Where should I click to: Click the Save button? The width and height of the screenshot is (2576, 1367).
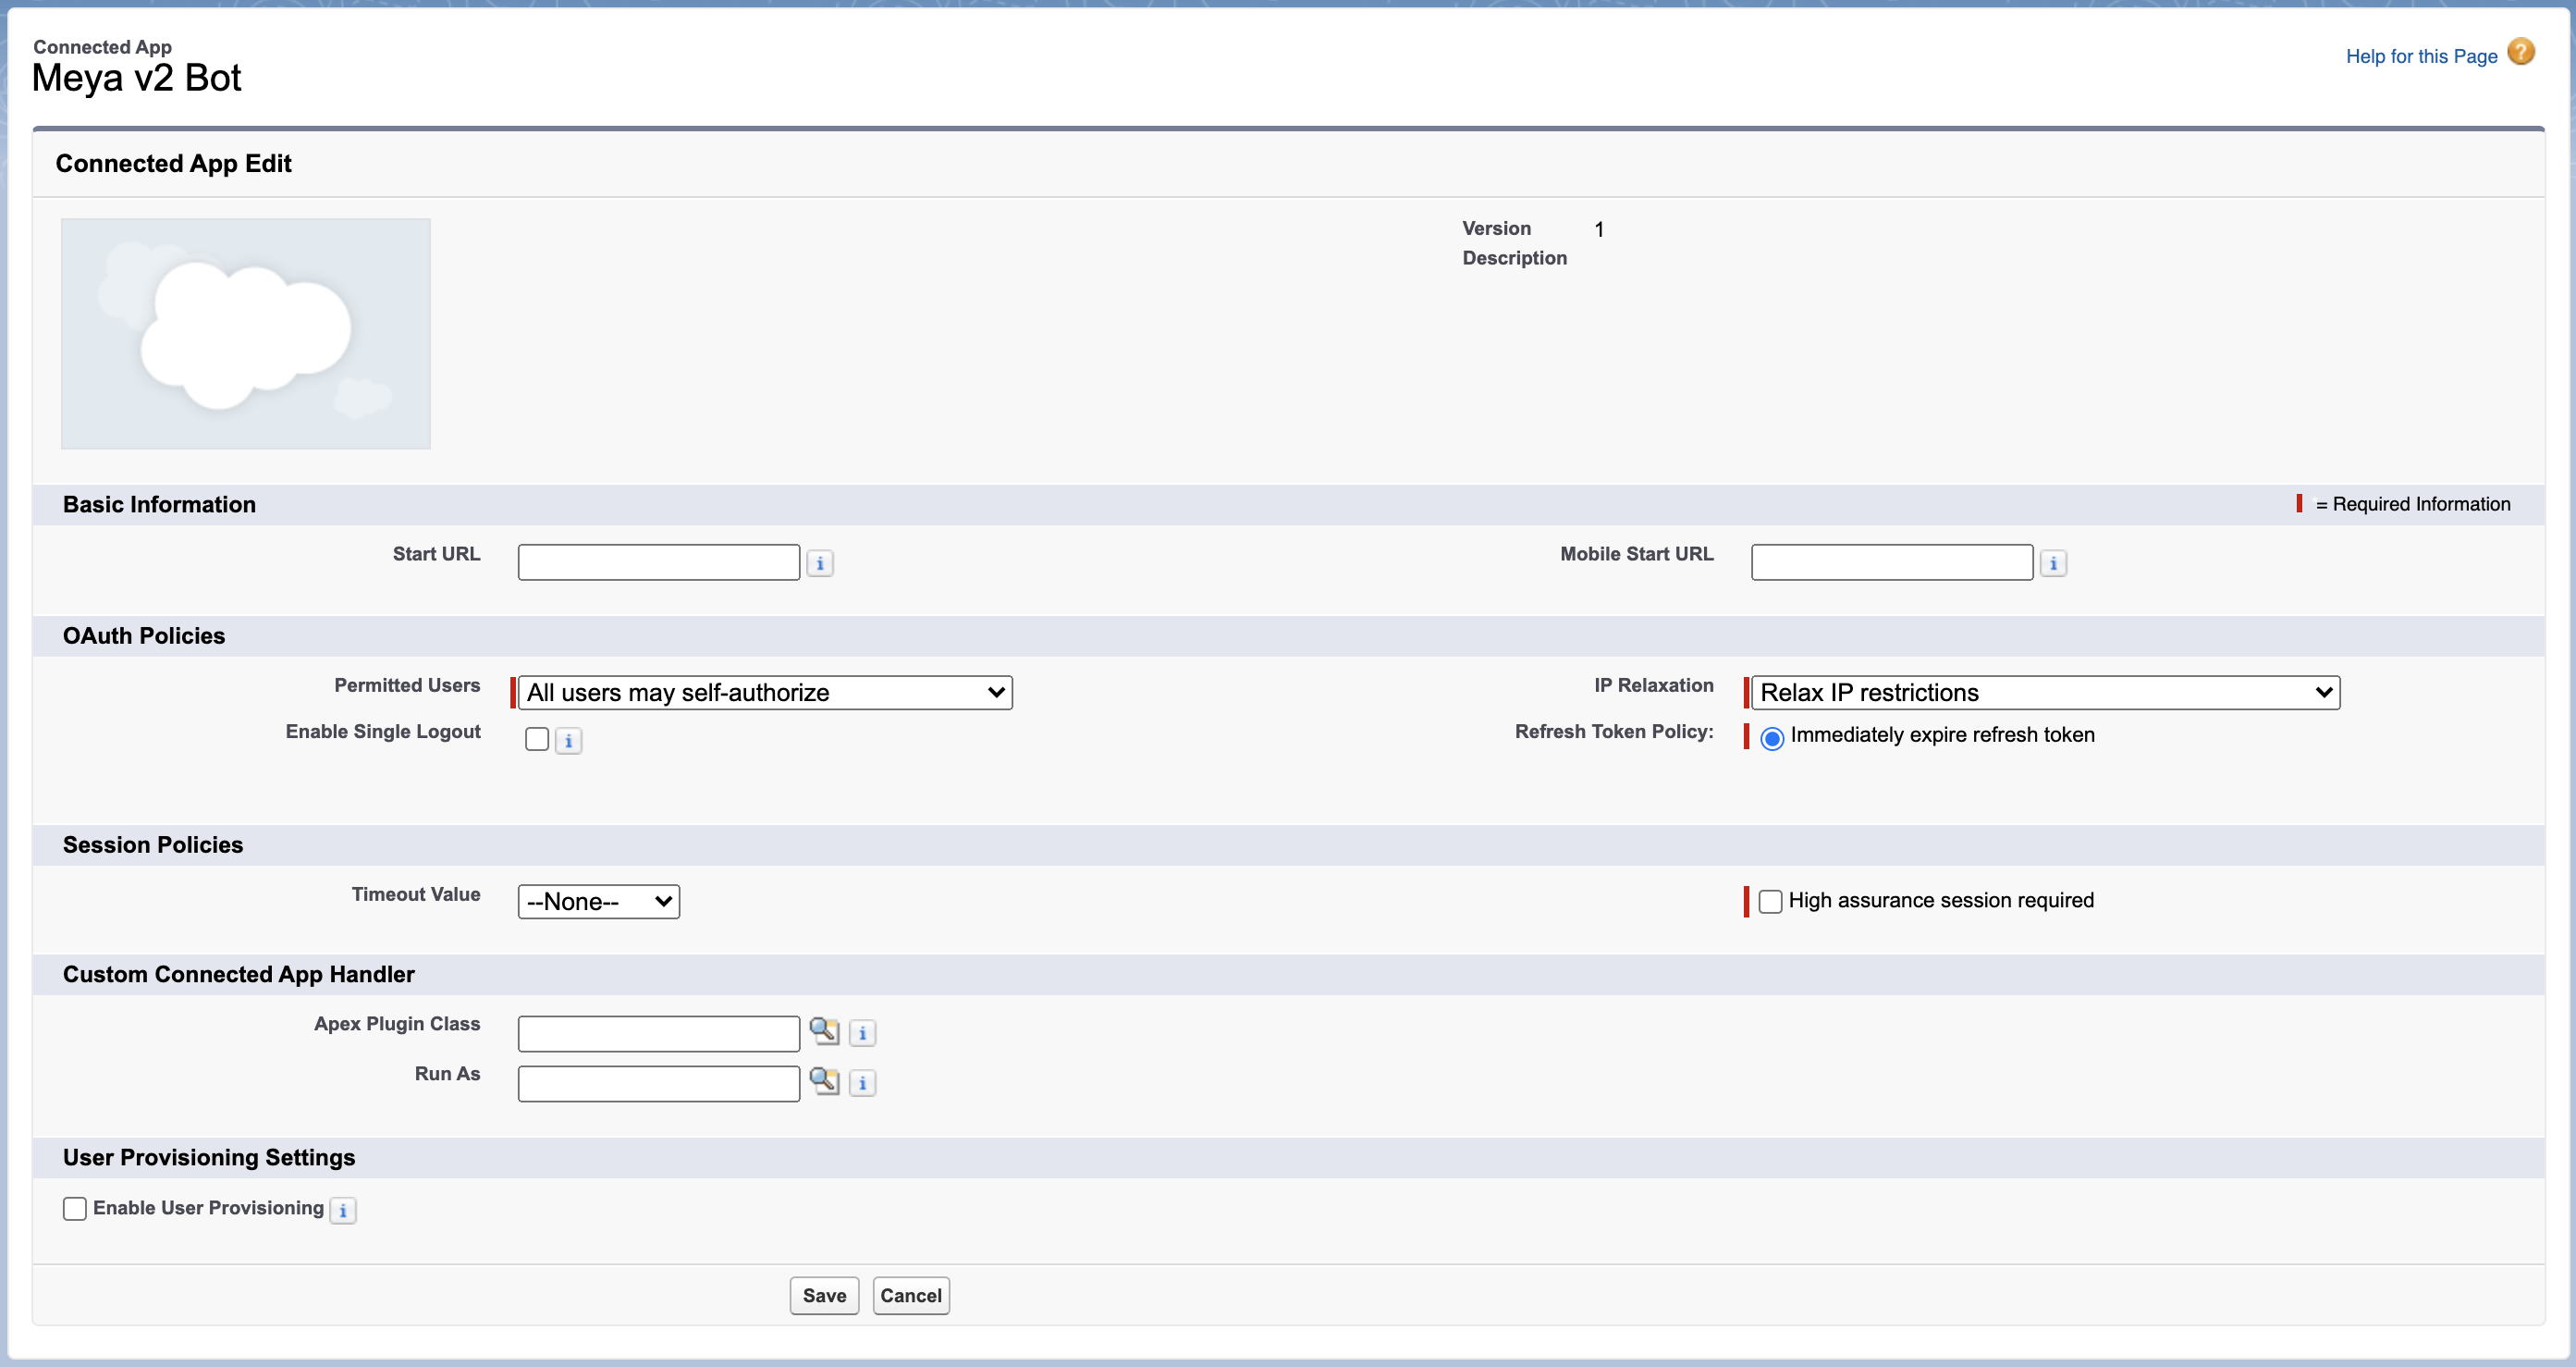(824, 1295)
